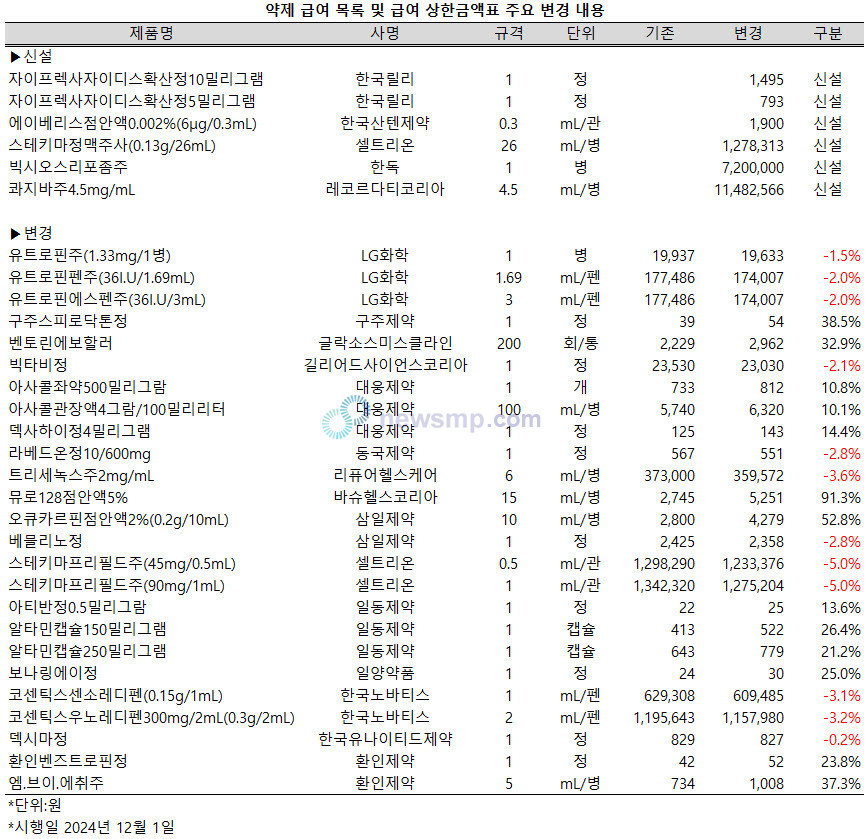Click the 변경 column header
The image size is (868, 839).
(748, 33)
